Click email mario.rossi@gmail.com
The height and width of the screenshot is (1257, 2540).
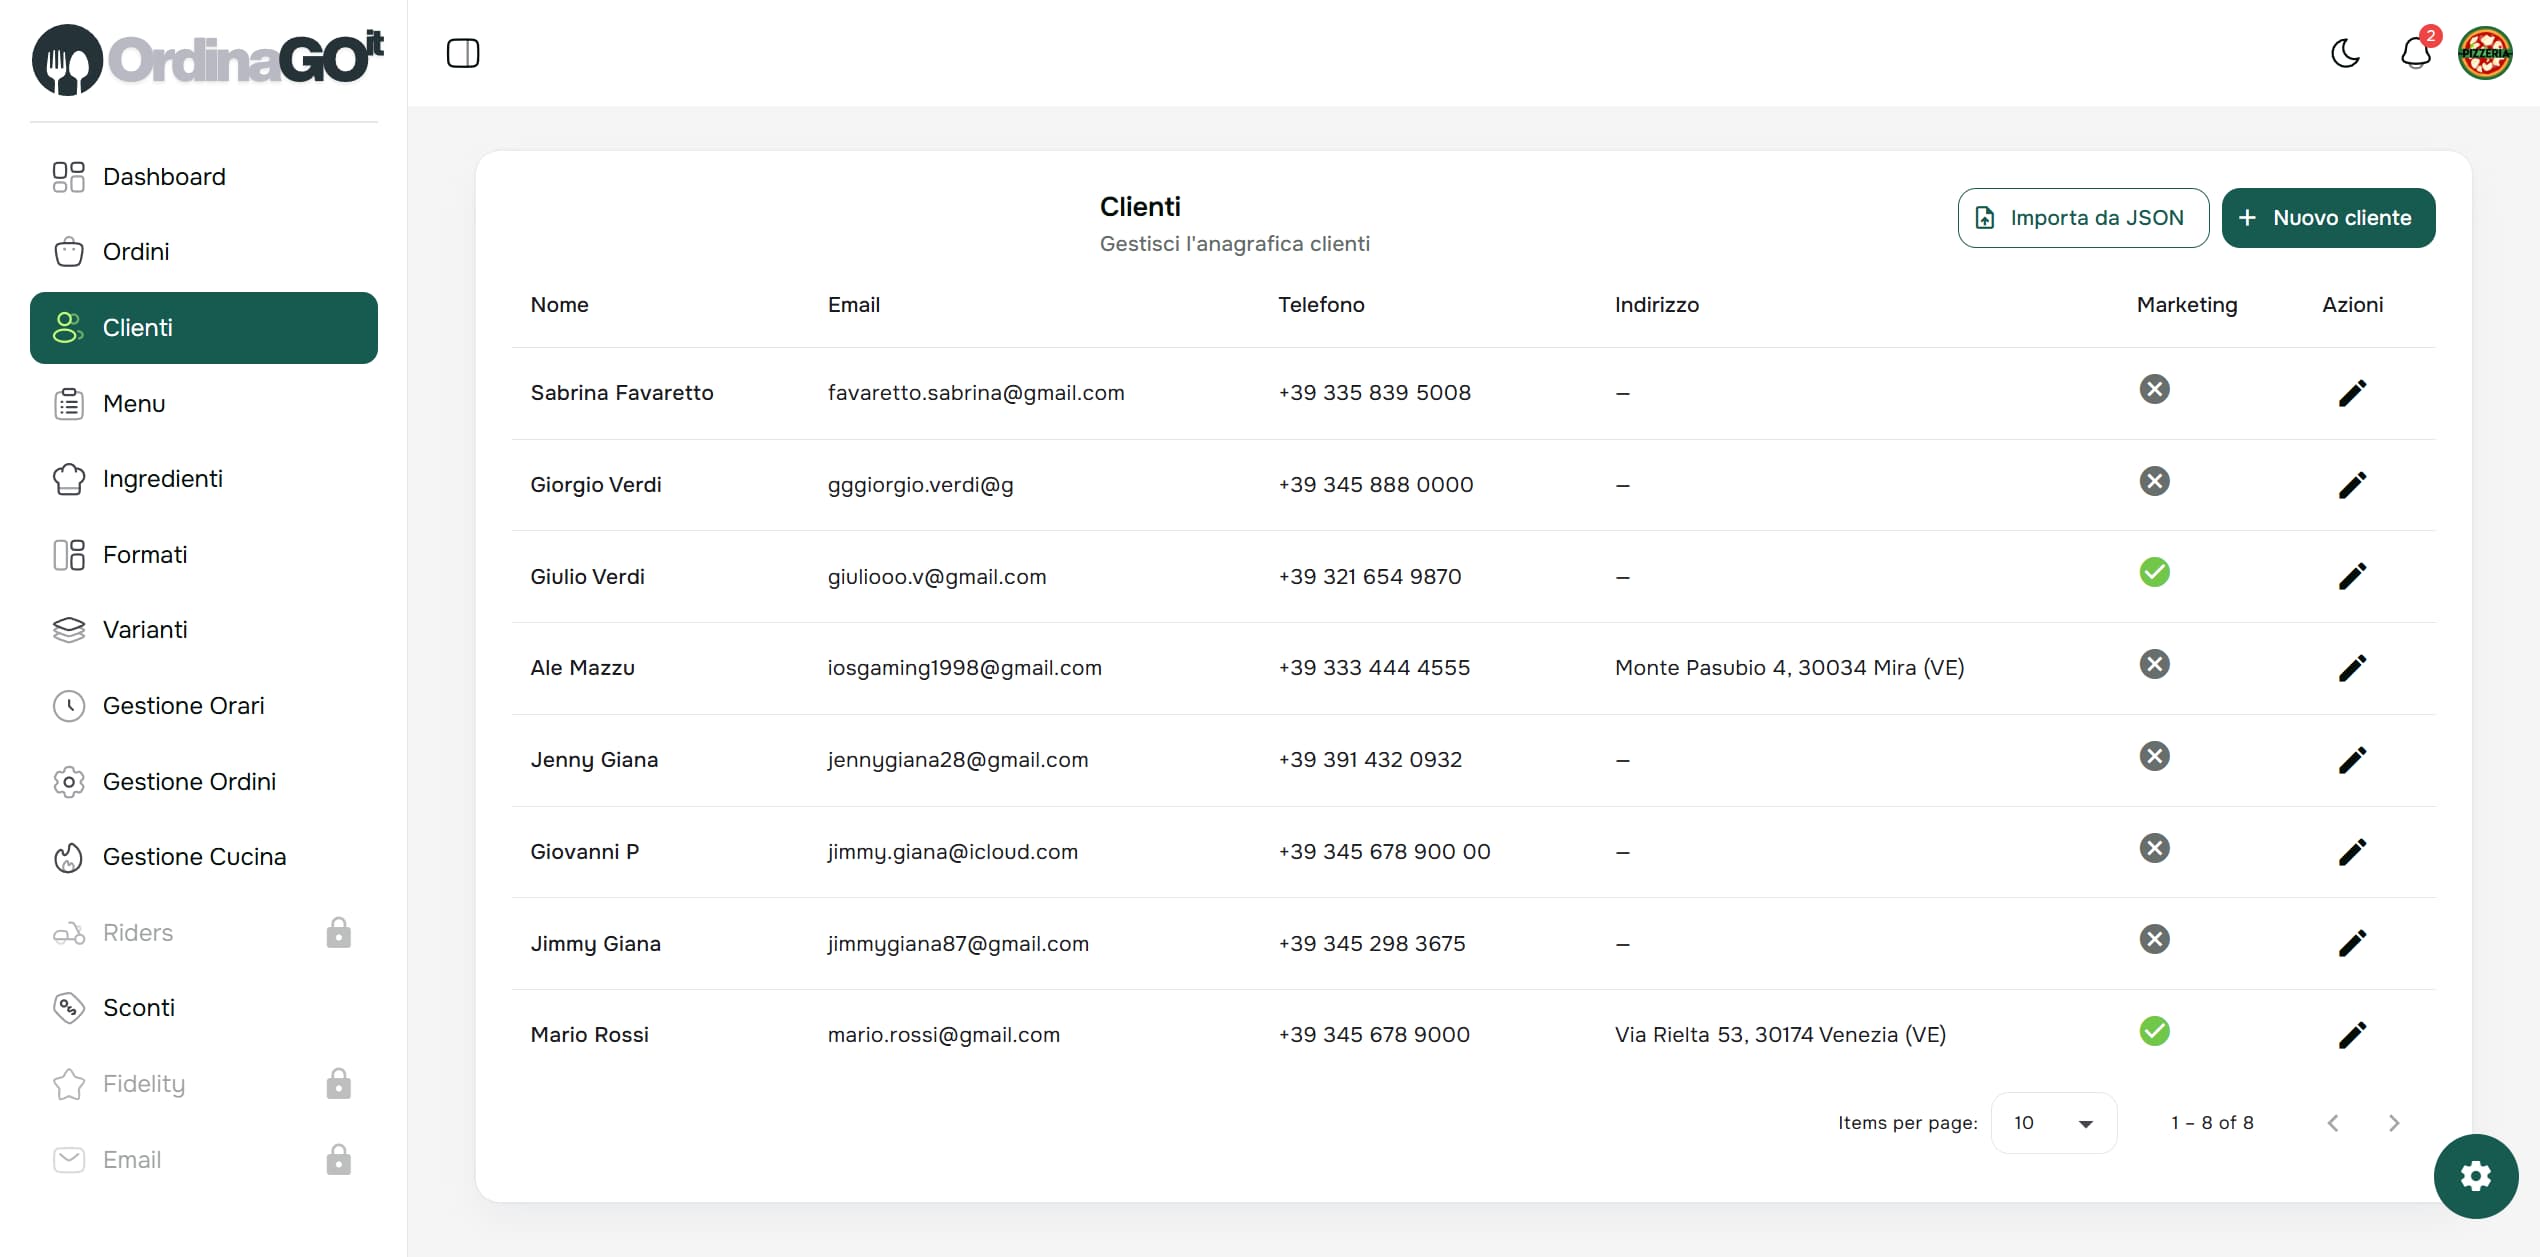tap(943, 1035)
